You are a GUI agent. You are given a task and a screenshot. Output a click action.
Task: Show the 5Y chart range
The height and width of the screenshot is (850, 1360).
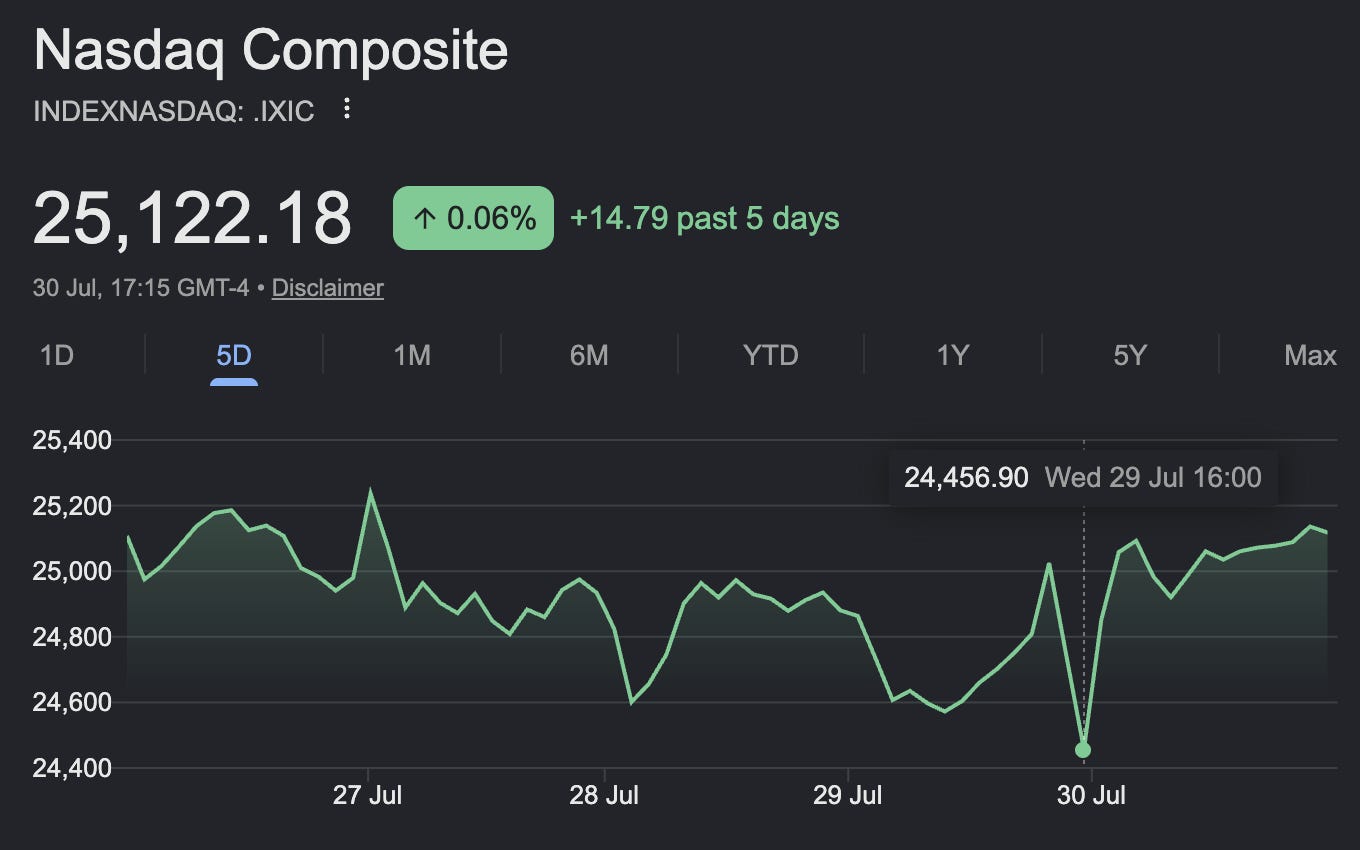tap(1130, 355)
